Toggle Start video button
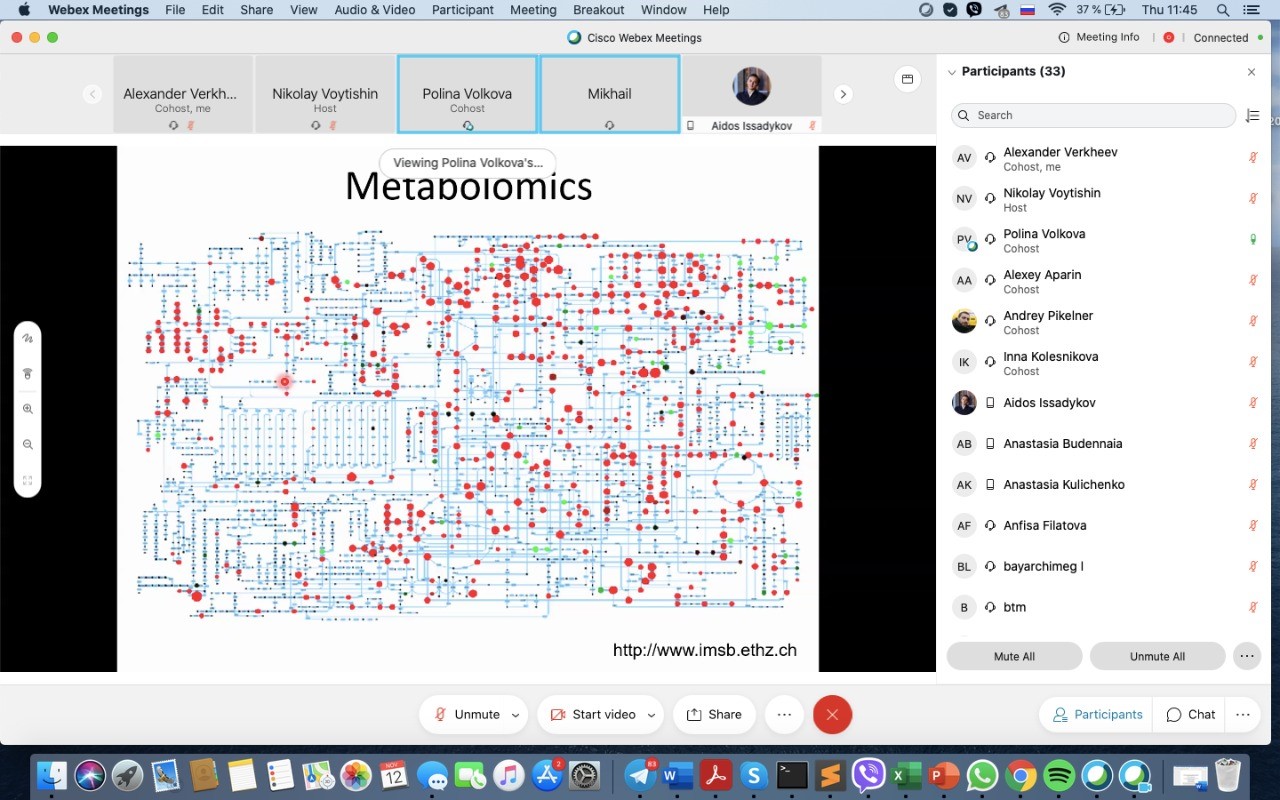The width and height of the screenshot is (1280, 800). click(592, 715)
